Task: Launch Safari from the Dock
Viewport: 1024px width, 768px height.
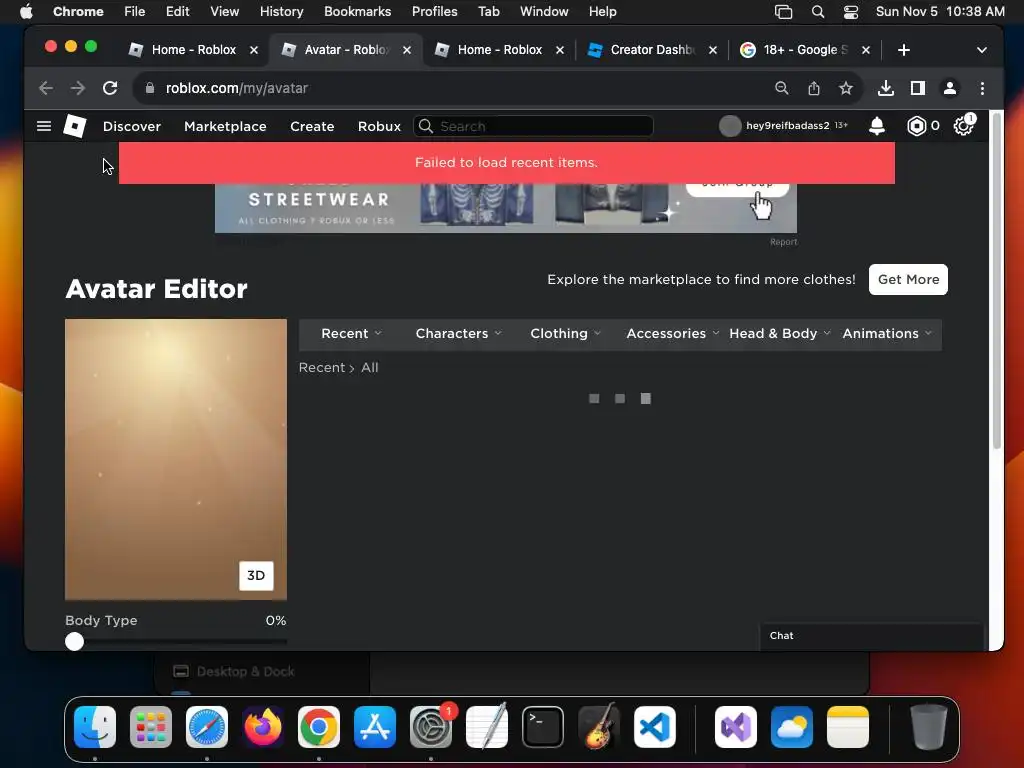Action: (207, 727)
